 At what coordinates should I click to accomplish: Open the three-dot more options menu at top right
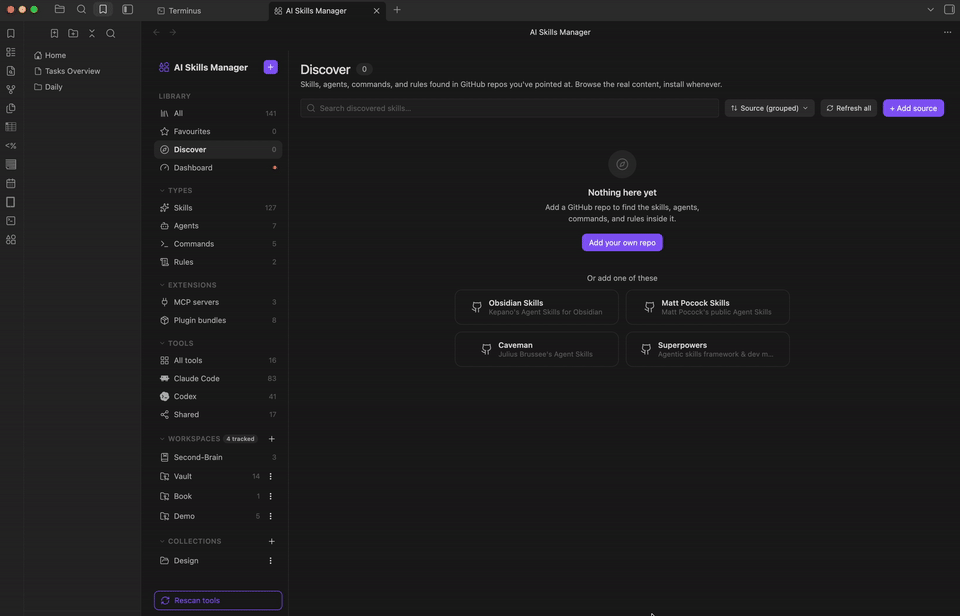pos(947,32)
